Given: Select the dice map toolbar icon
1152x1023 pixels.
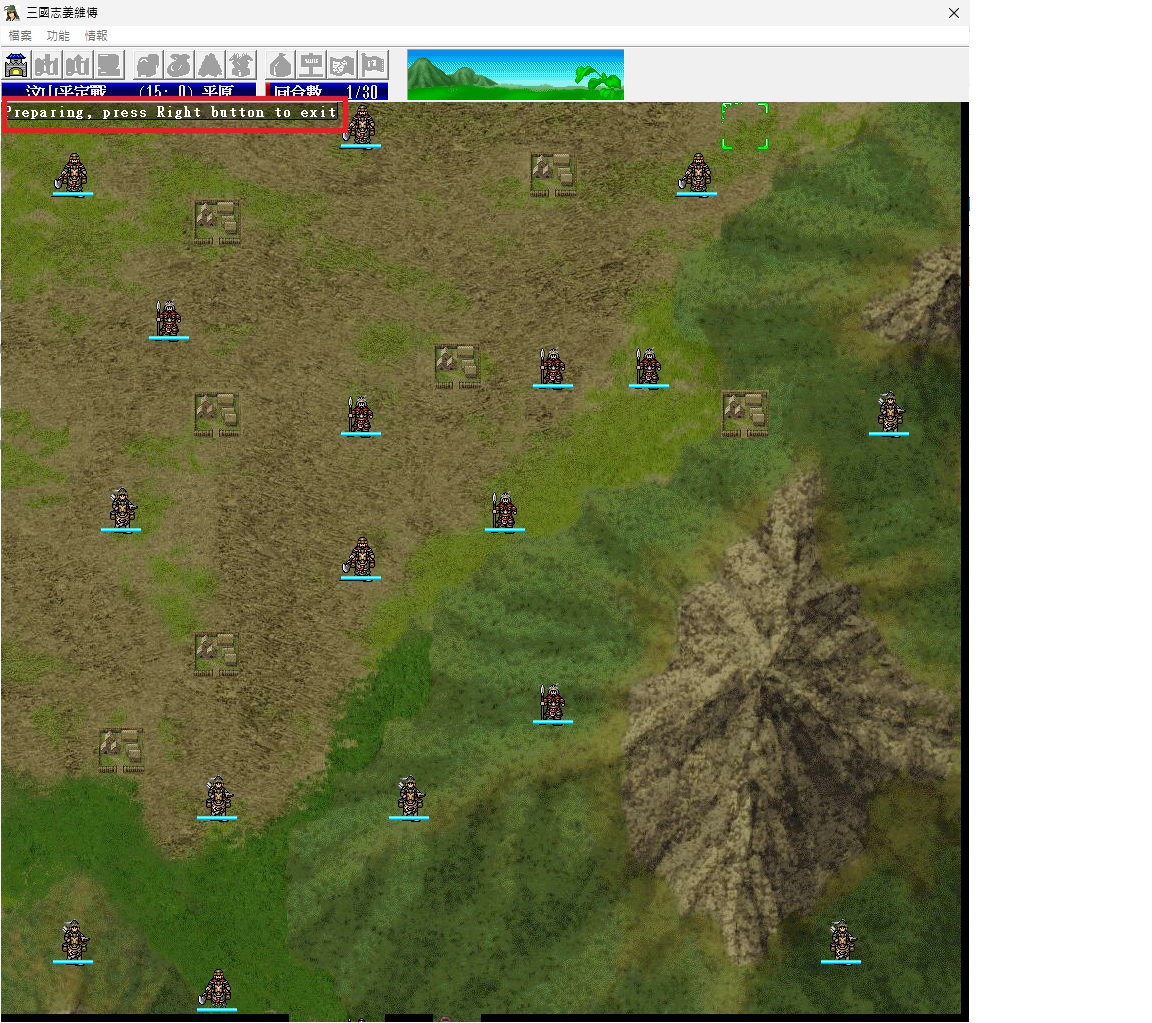Looking at the screenshot, I should click(342, 65).
